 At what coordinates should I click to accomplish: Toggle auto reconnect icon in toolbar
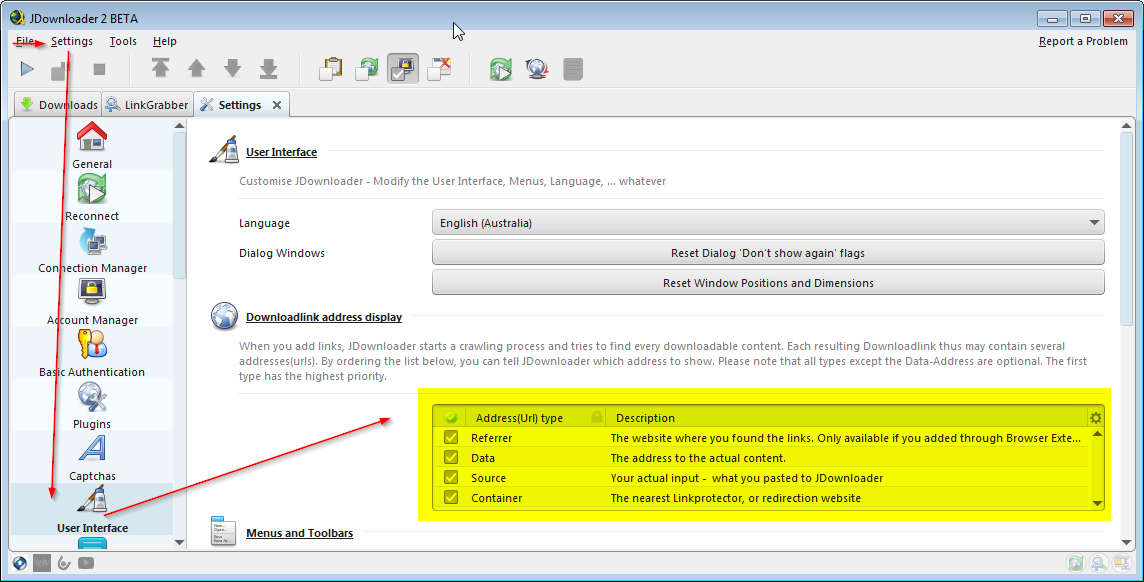(367, 69)
